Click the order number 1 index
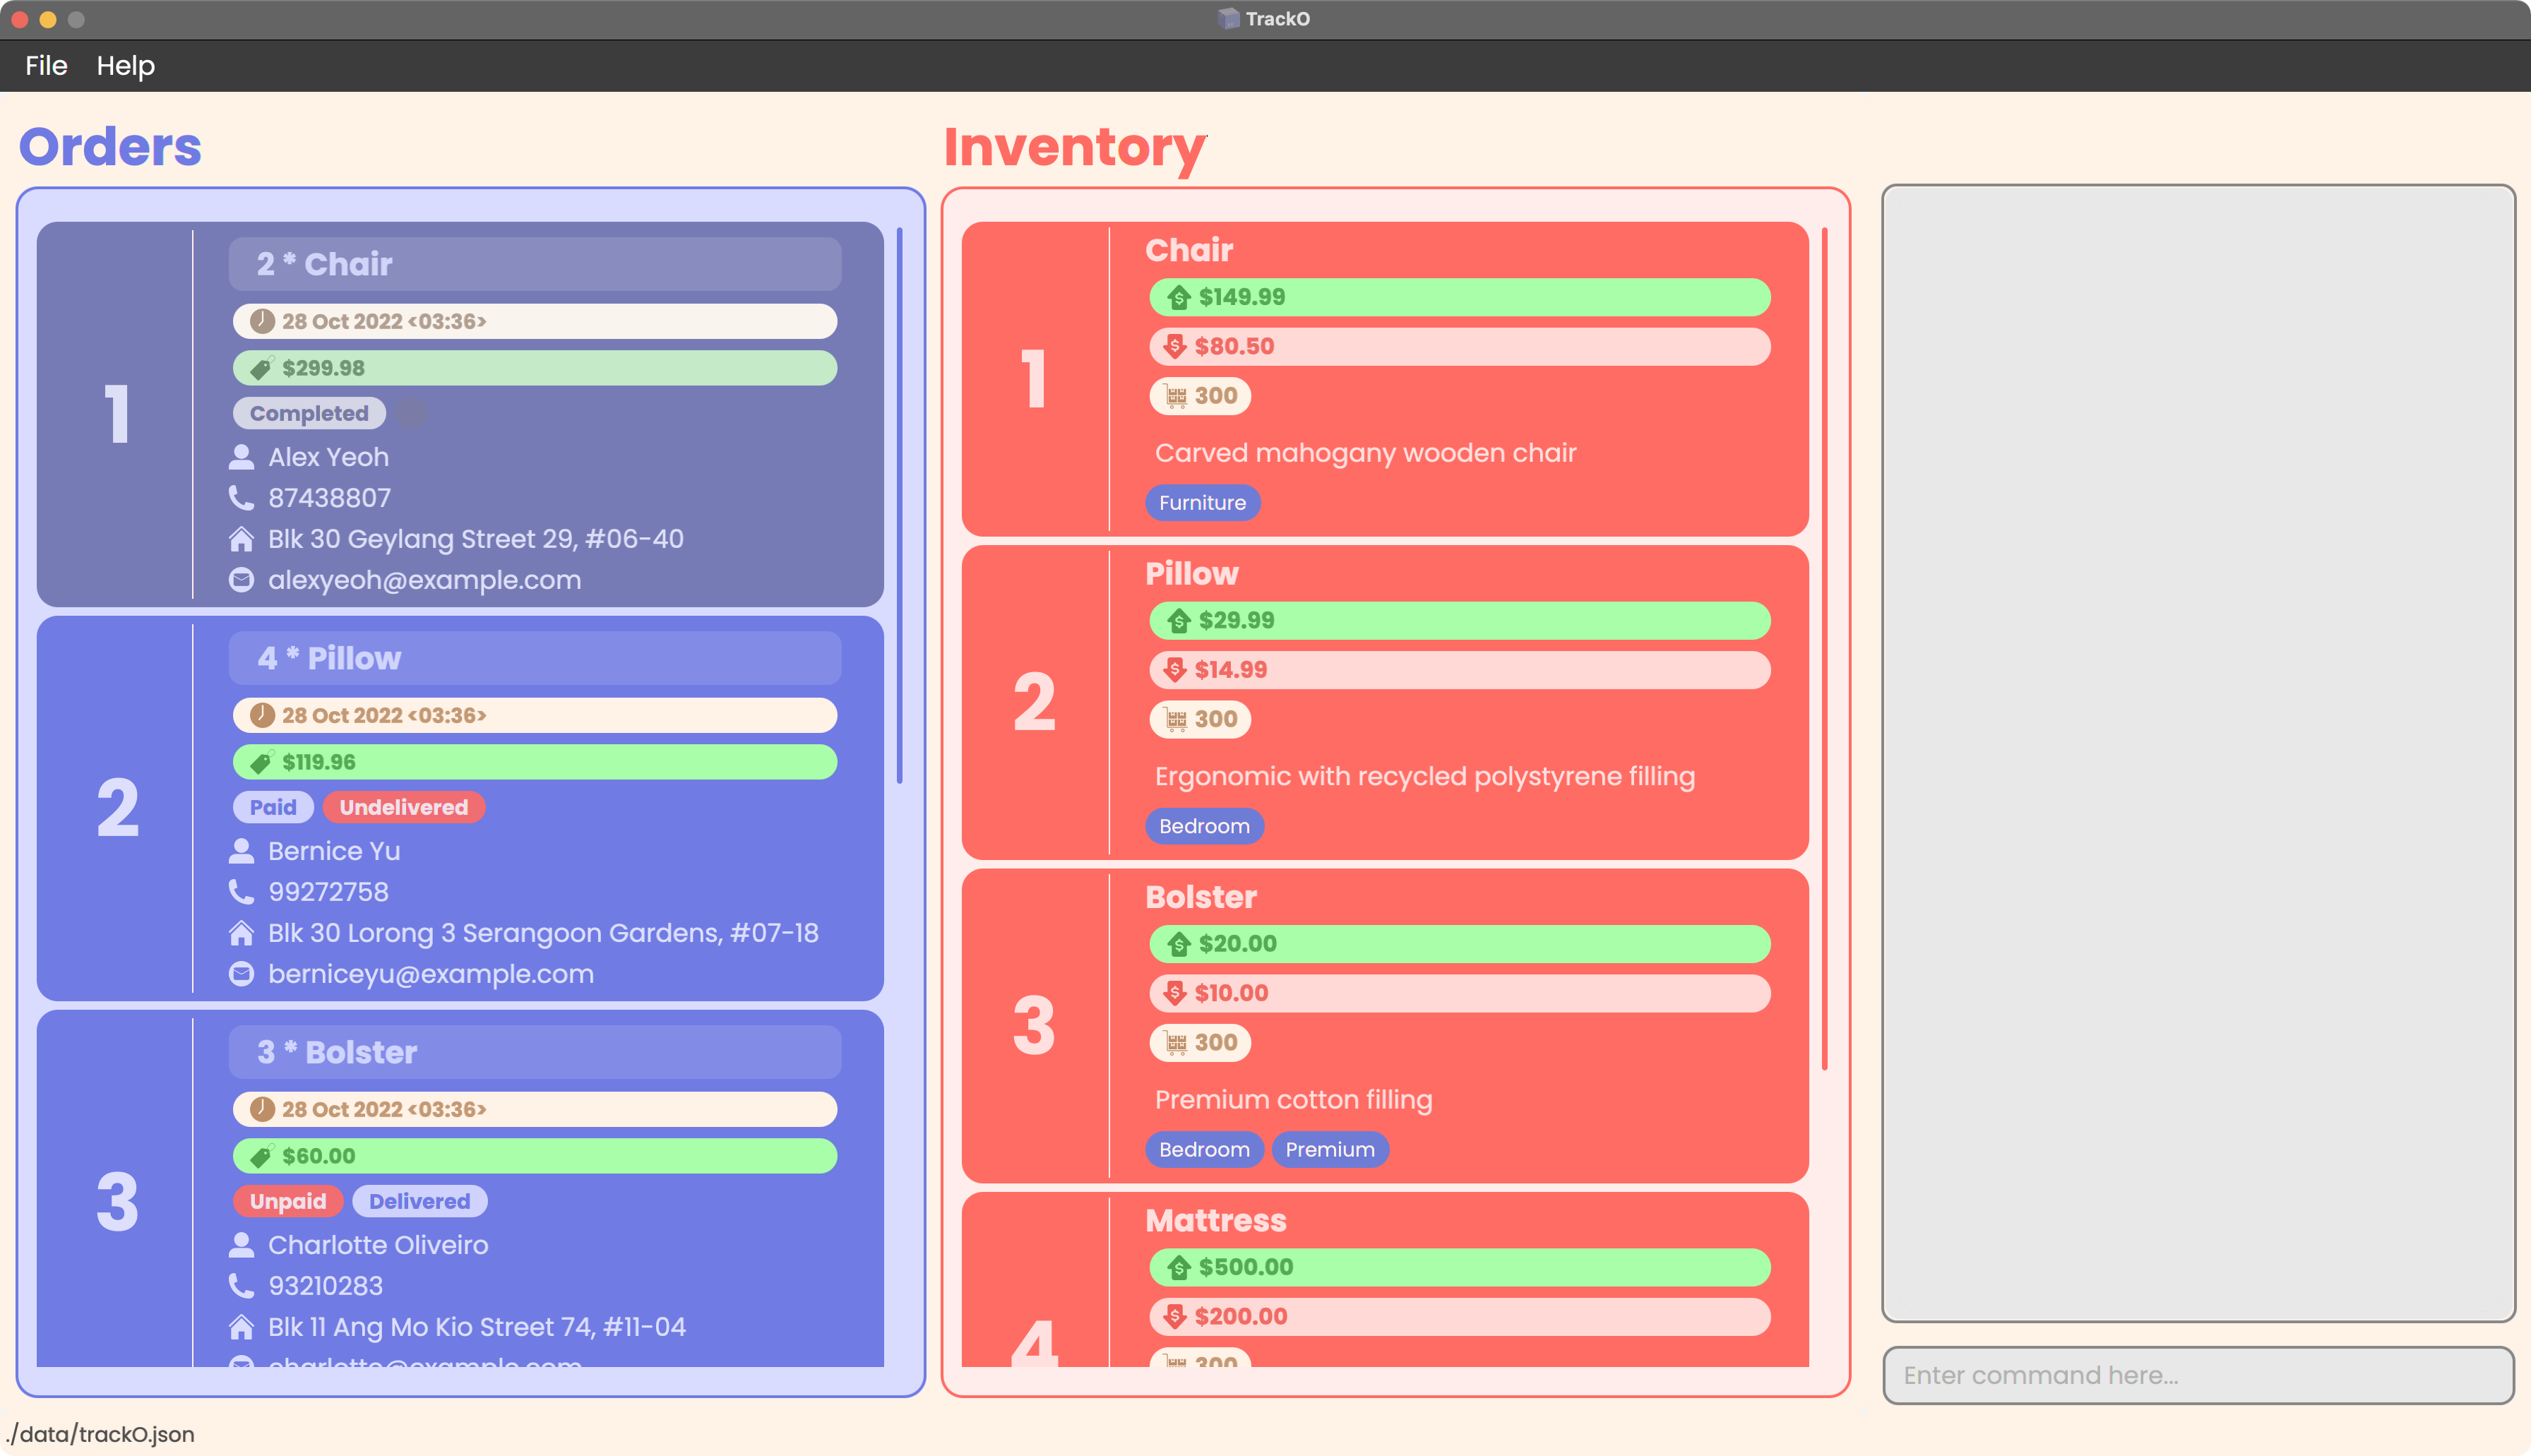This screenshot has width=2531, height=1456. tap(117, 414)
